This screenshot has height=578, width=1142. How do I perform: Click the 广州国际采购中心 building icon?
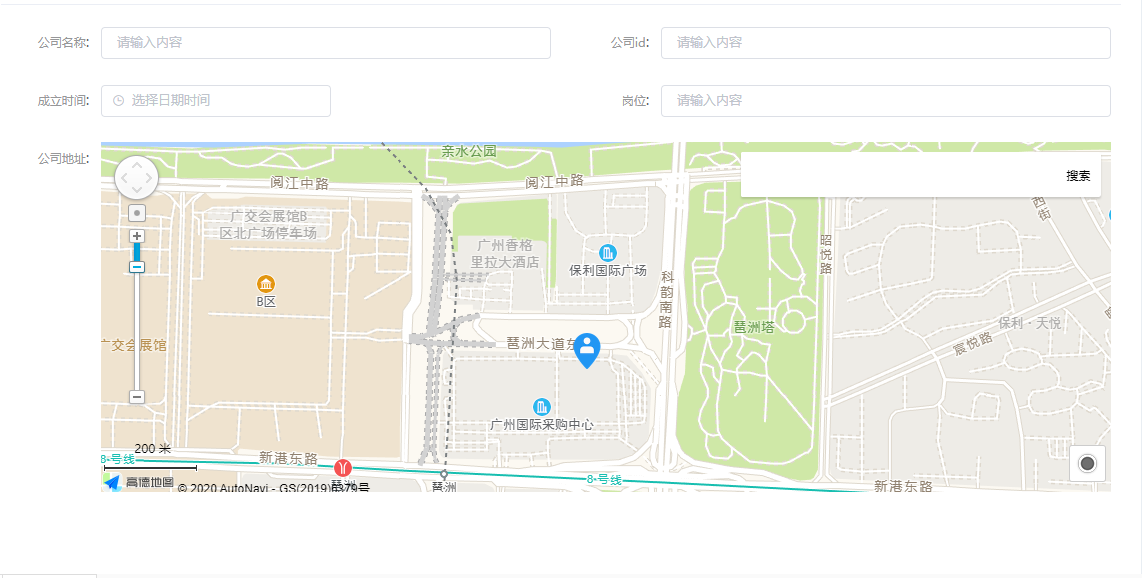coord(541,407)
